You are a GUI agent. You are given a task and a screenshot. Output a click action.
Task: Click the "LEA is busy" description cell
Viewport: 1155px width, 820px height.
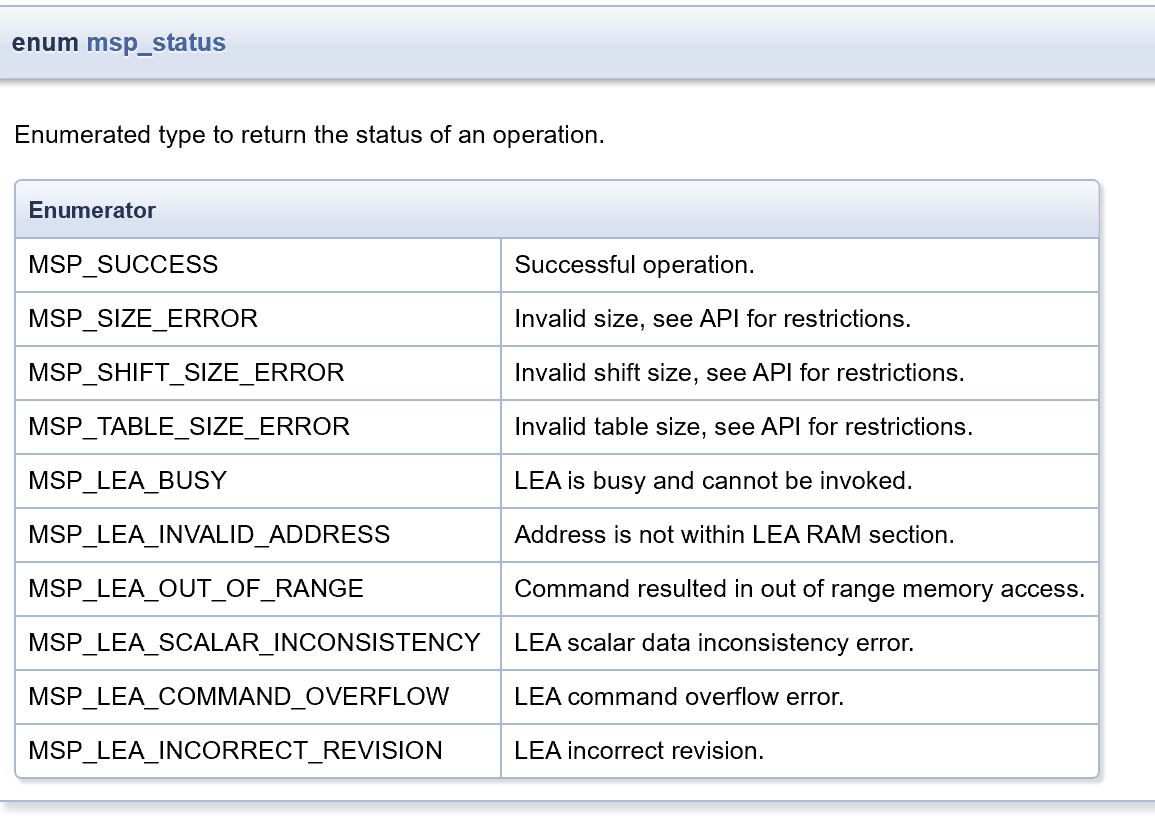tap(713, 481)
